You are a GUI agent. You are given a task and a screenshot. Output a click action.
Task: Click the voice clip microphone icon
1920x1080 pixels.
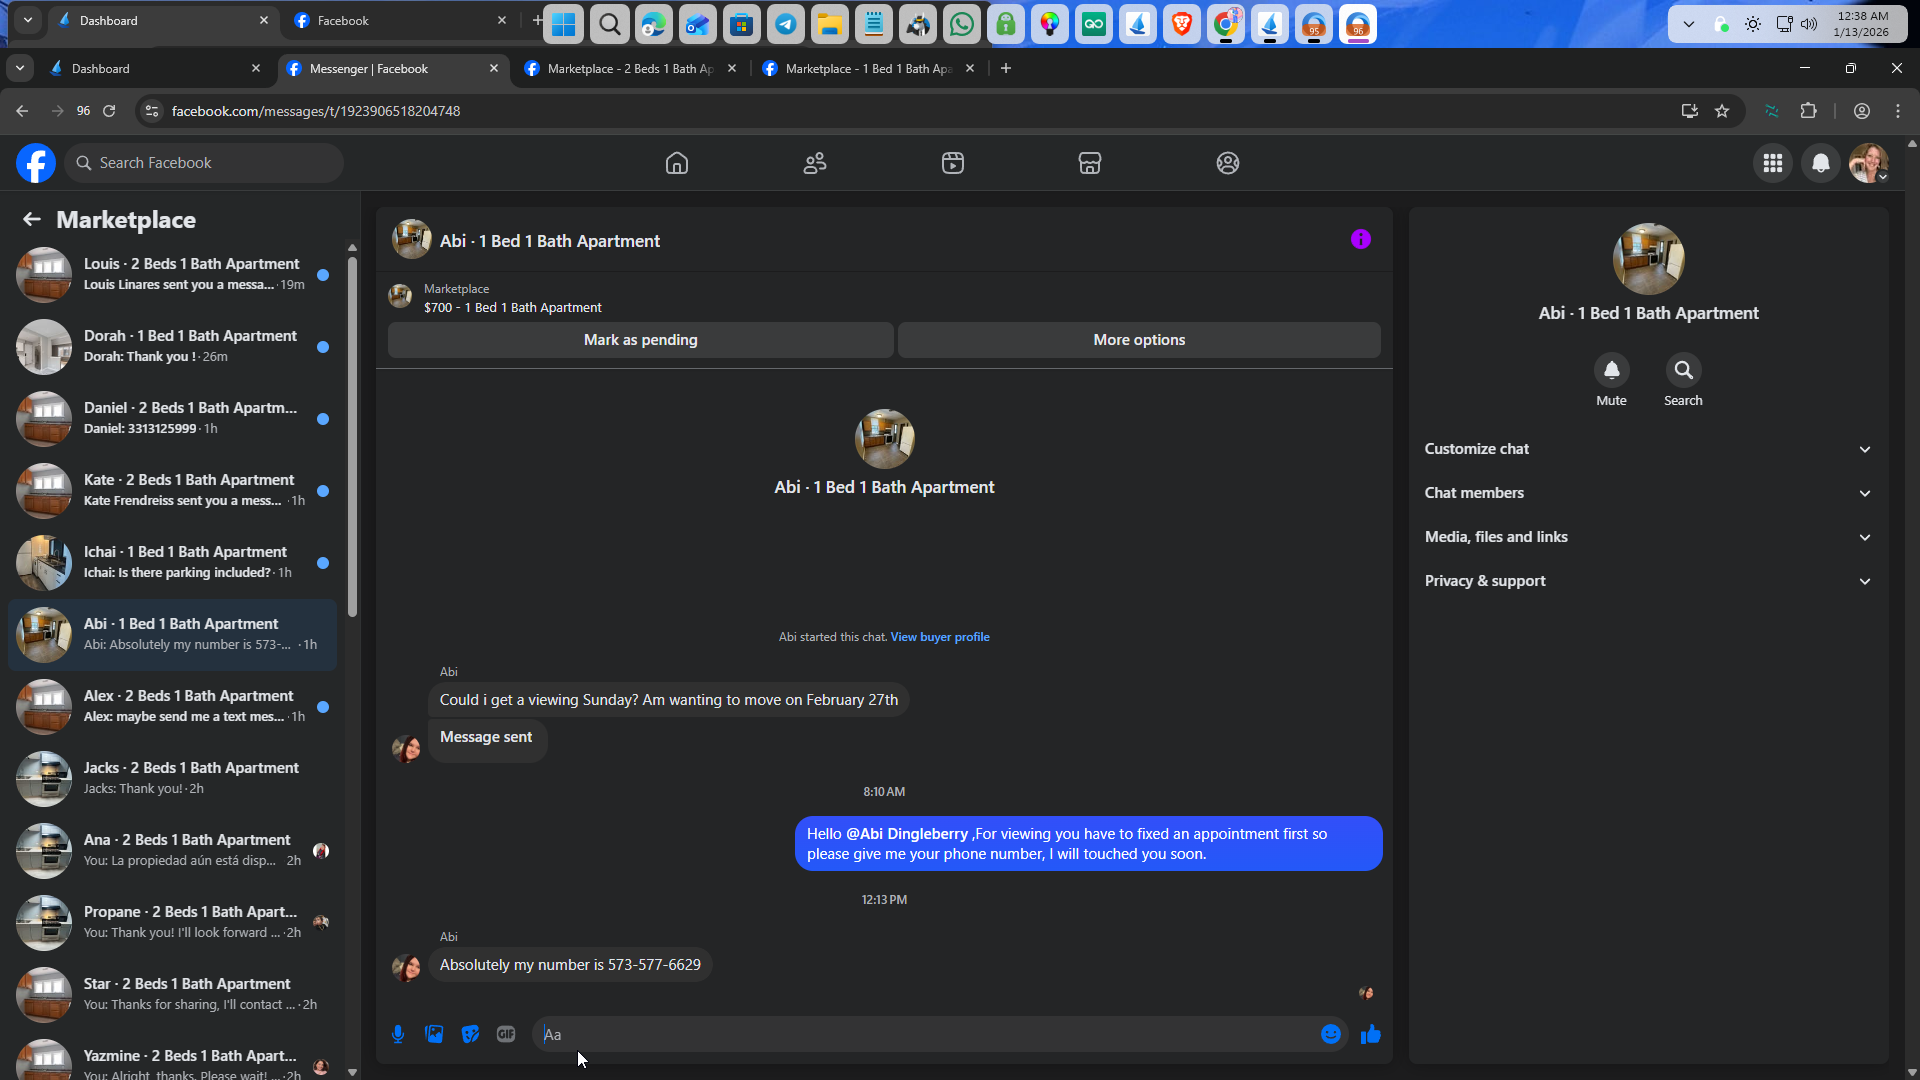point(398,1034)
